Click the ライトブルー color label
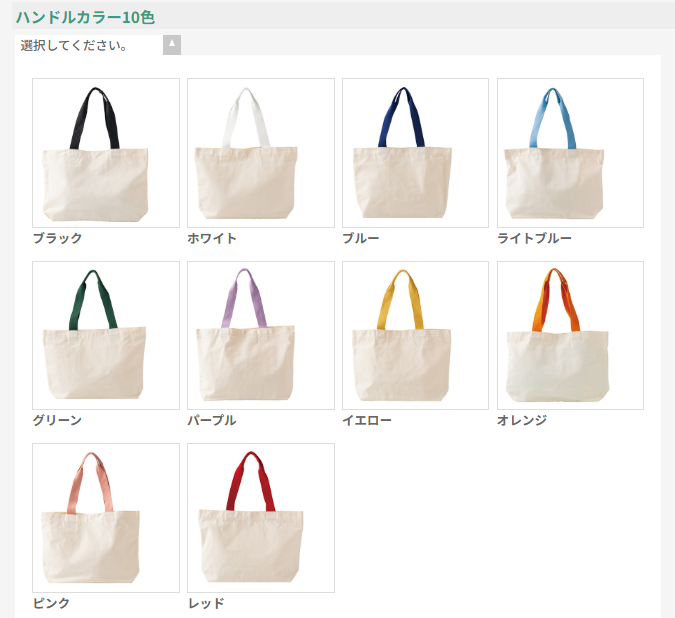 pyautogui.click(x=534, y=238)
